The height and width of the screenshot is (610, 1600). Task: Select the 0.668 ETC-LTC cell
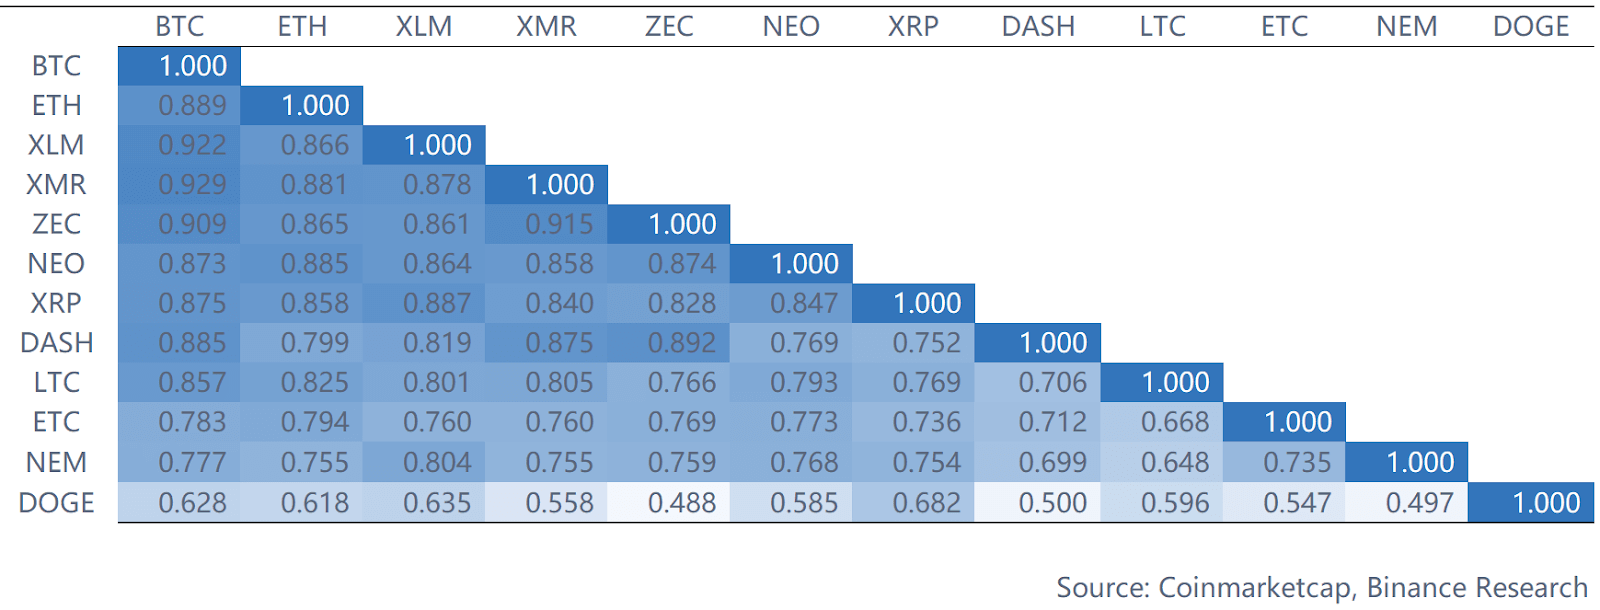tap(1175, 422)
